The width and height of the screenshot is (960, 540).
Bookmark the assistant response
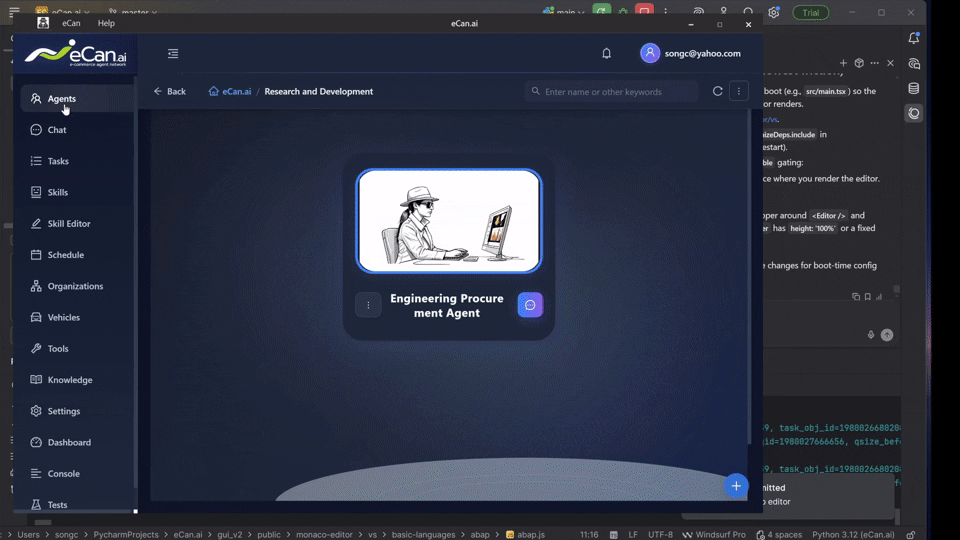(x=868, y=297)
